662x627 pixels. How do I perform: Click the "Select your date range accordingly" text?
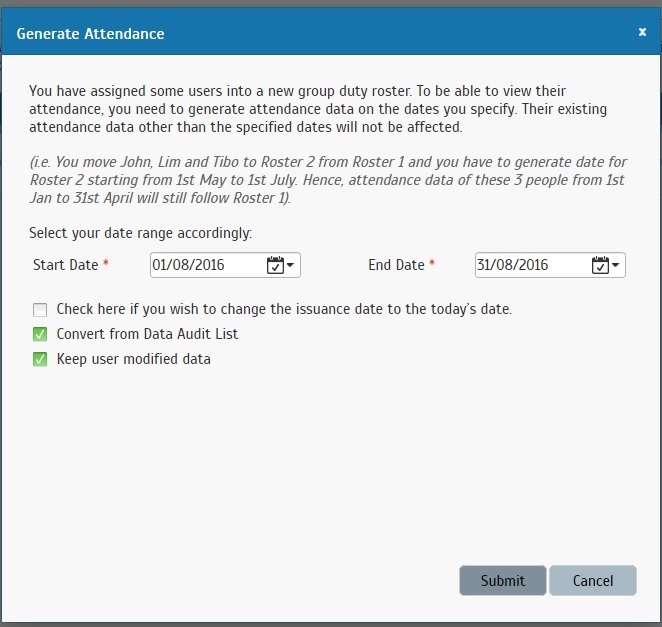141,233
